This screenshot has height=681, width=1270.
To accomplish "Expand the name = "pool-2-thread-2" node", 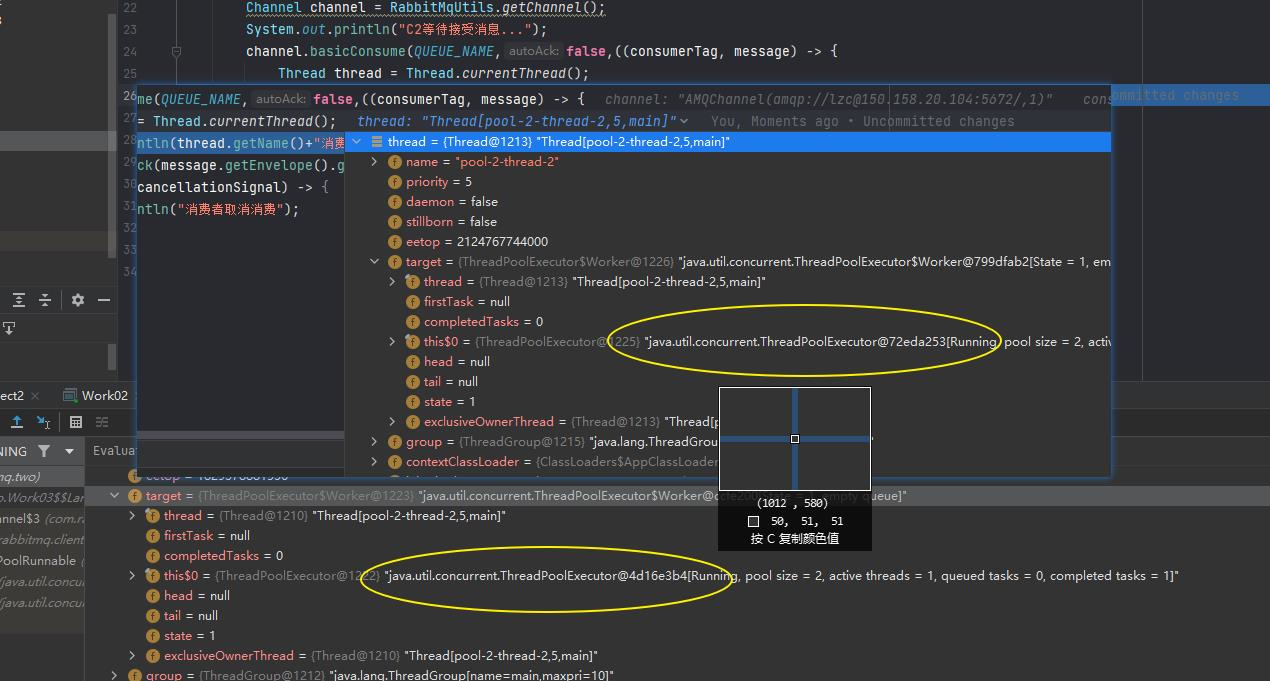I will click(x=375, y=162).
